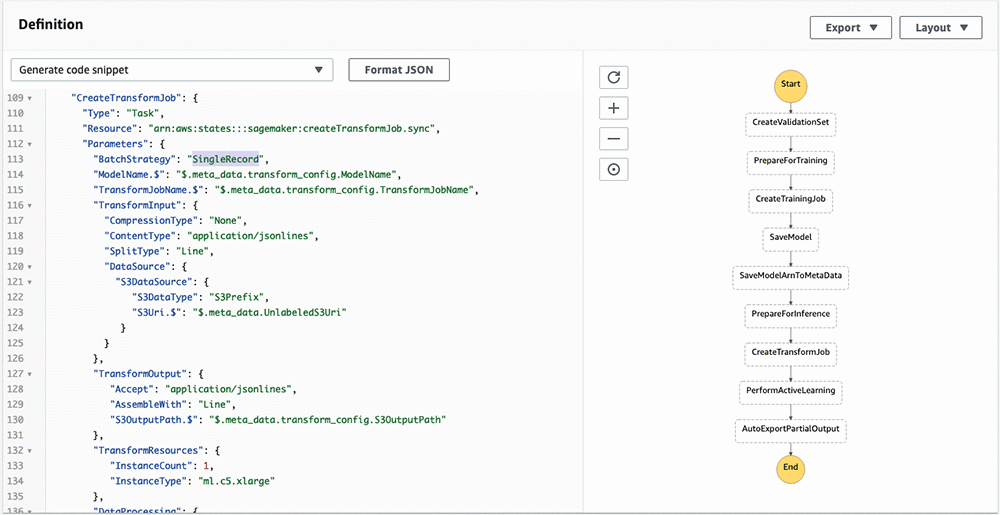
Task: Click the "Type" key on line 110
Action: pyautogui.click(x=99, y=114)
